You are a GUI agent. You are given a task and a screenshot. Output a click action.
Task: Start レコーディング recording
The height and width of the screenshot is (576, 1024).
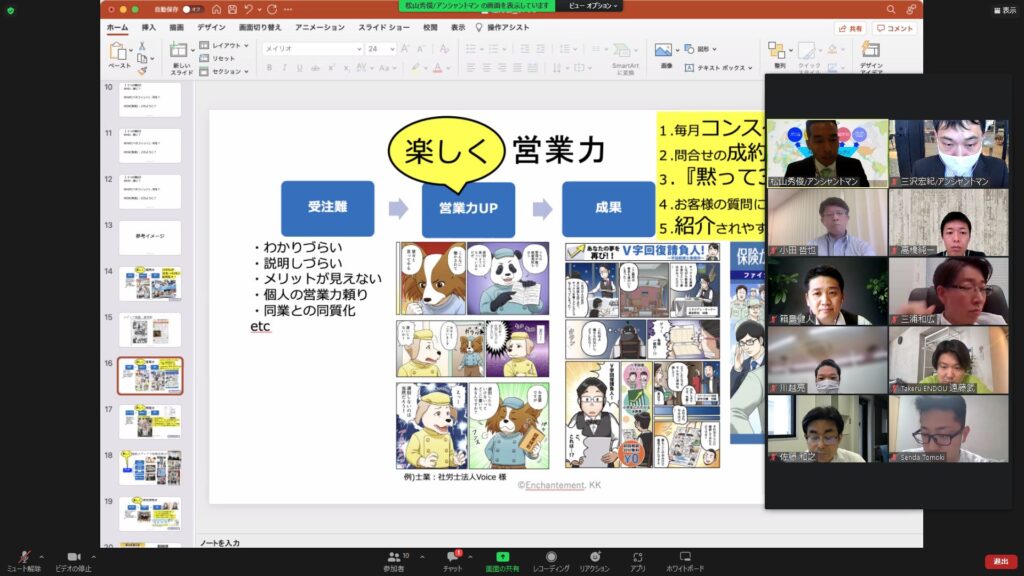click(x=551, y=561)
